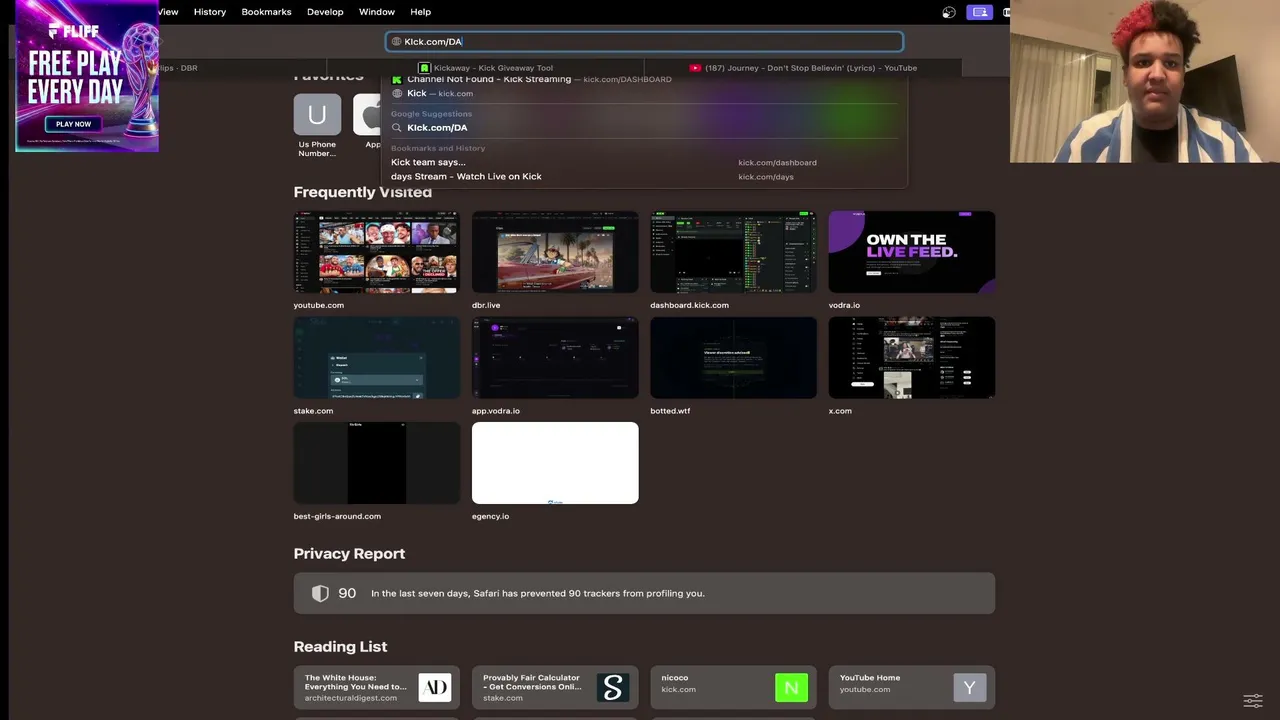Open the x.com thumbnail
This screenshot has height=720, width=1280.
[x=912, y=358]
